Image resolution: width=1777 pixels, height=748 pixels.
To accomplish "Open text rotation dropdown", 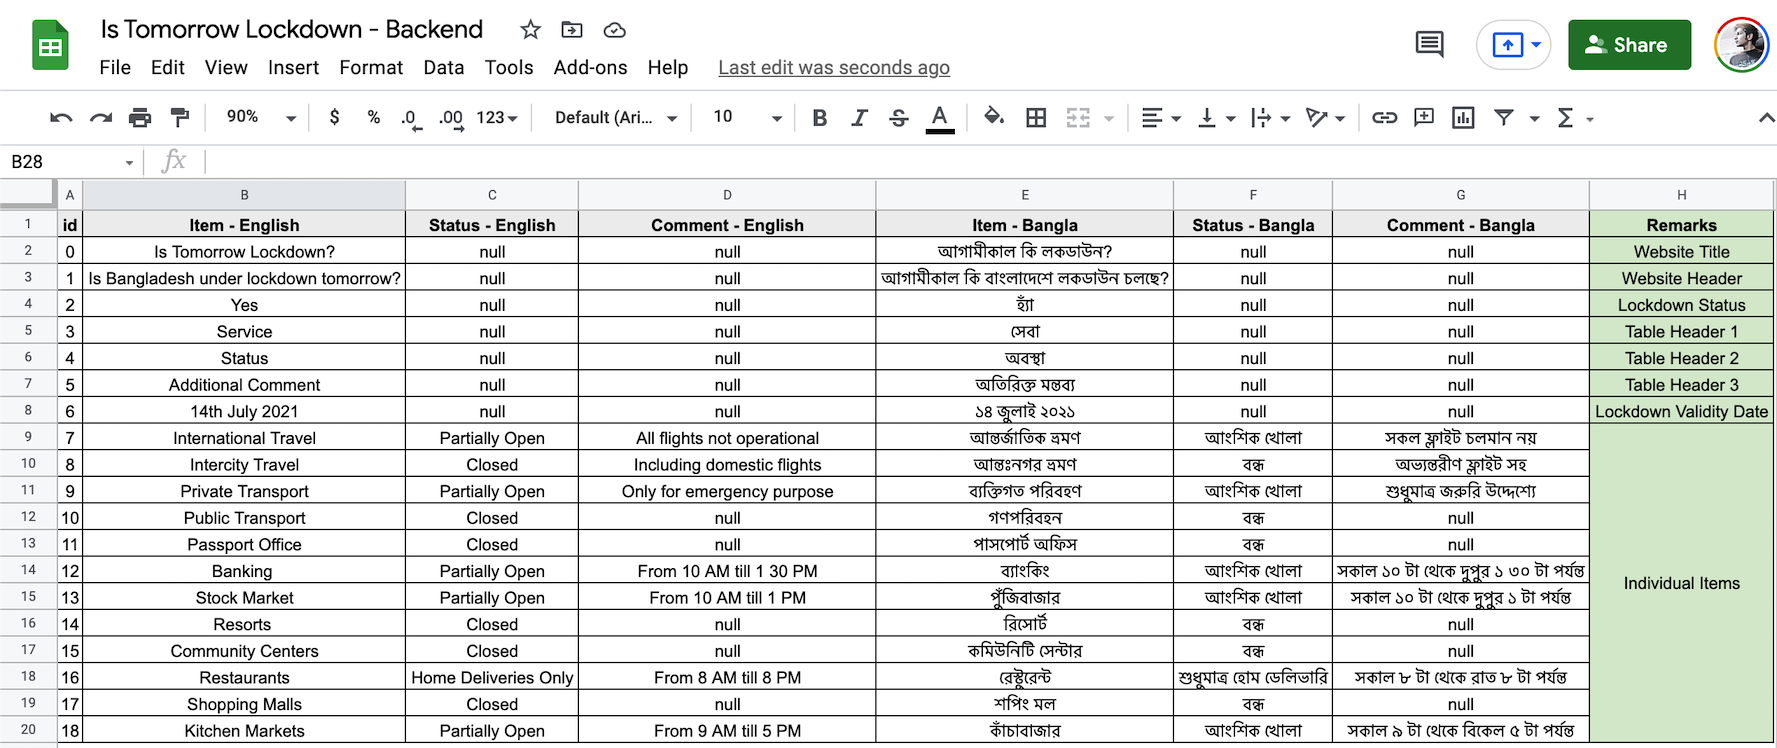I will pos(1325,118).
